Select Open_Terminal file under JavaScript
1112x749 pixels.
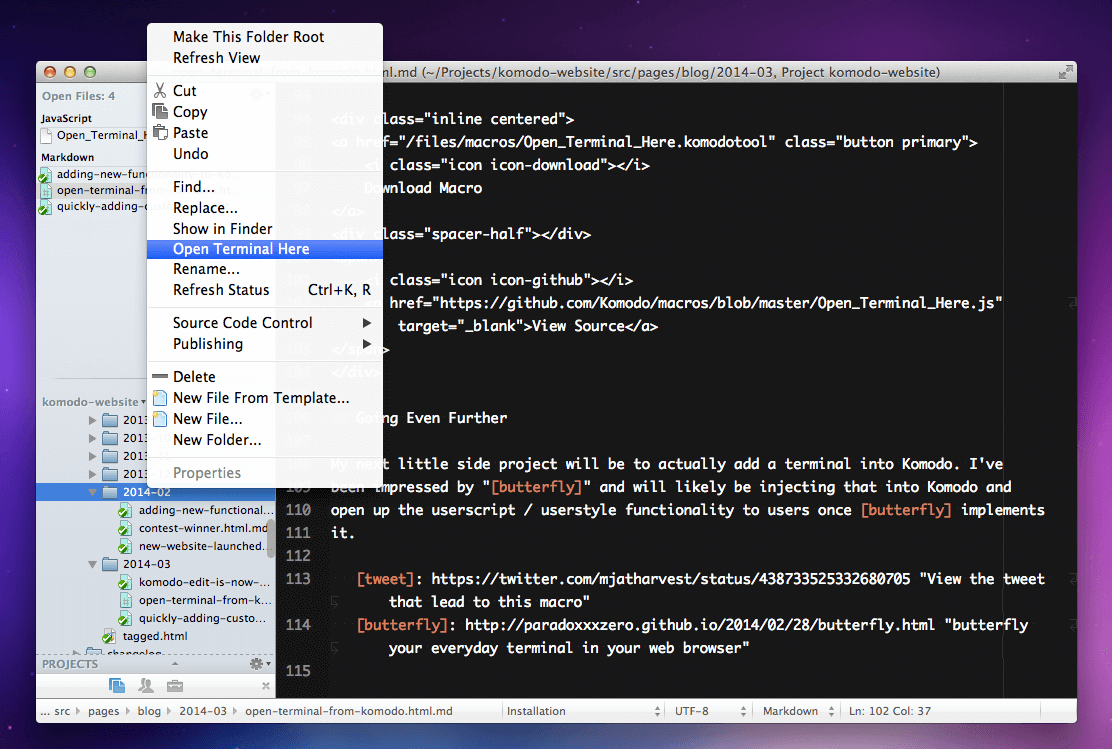click(x=94, y=135)
